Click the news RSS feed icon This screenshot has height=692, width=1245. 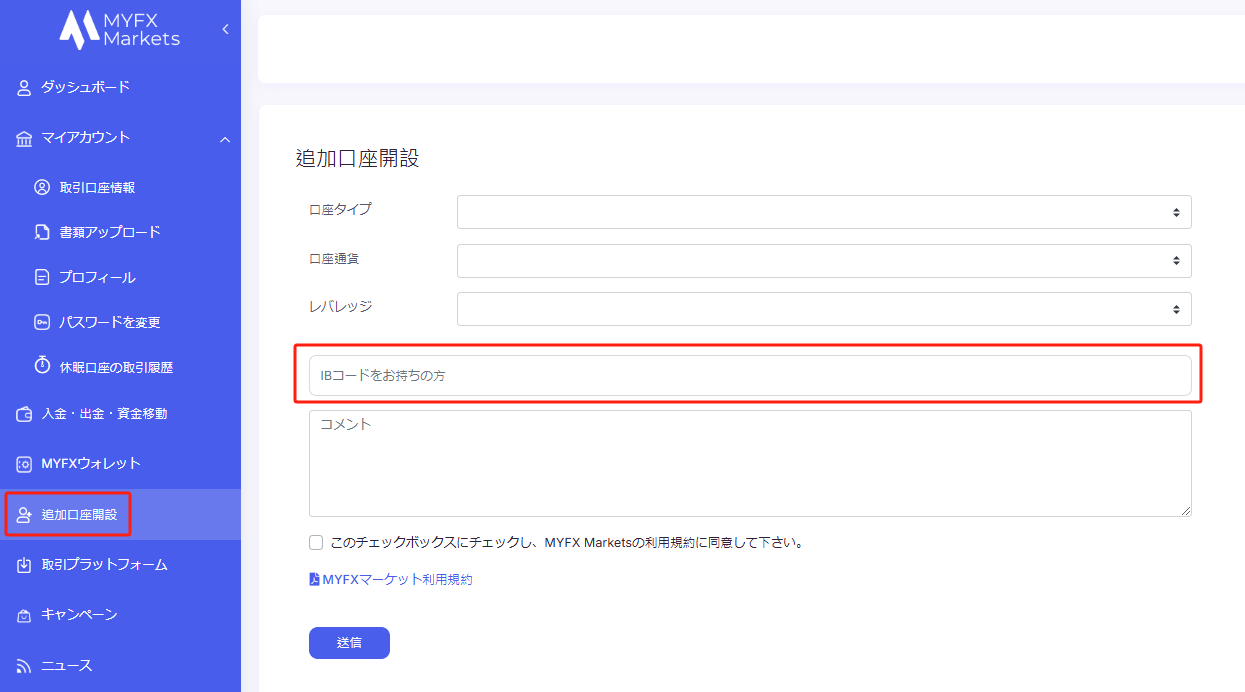point(25,666)
